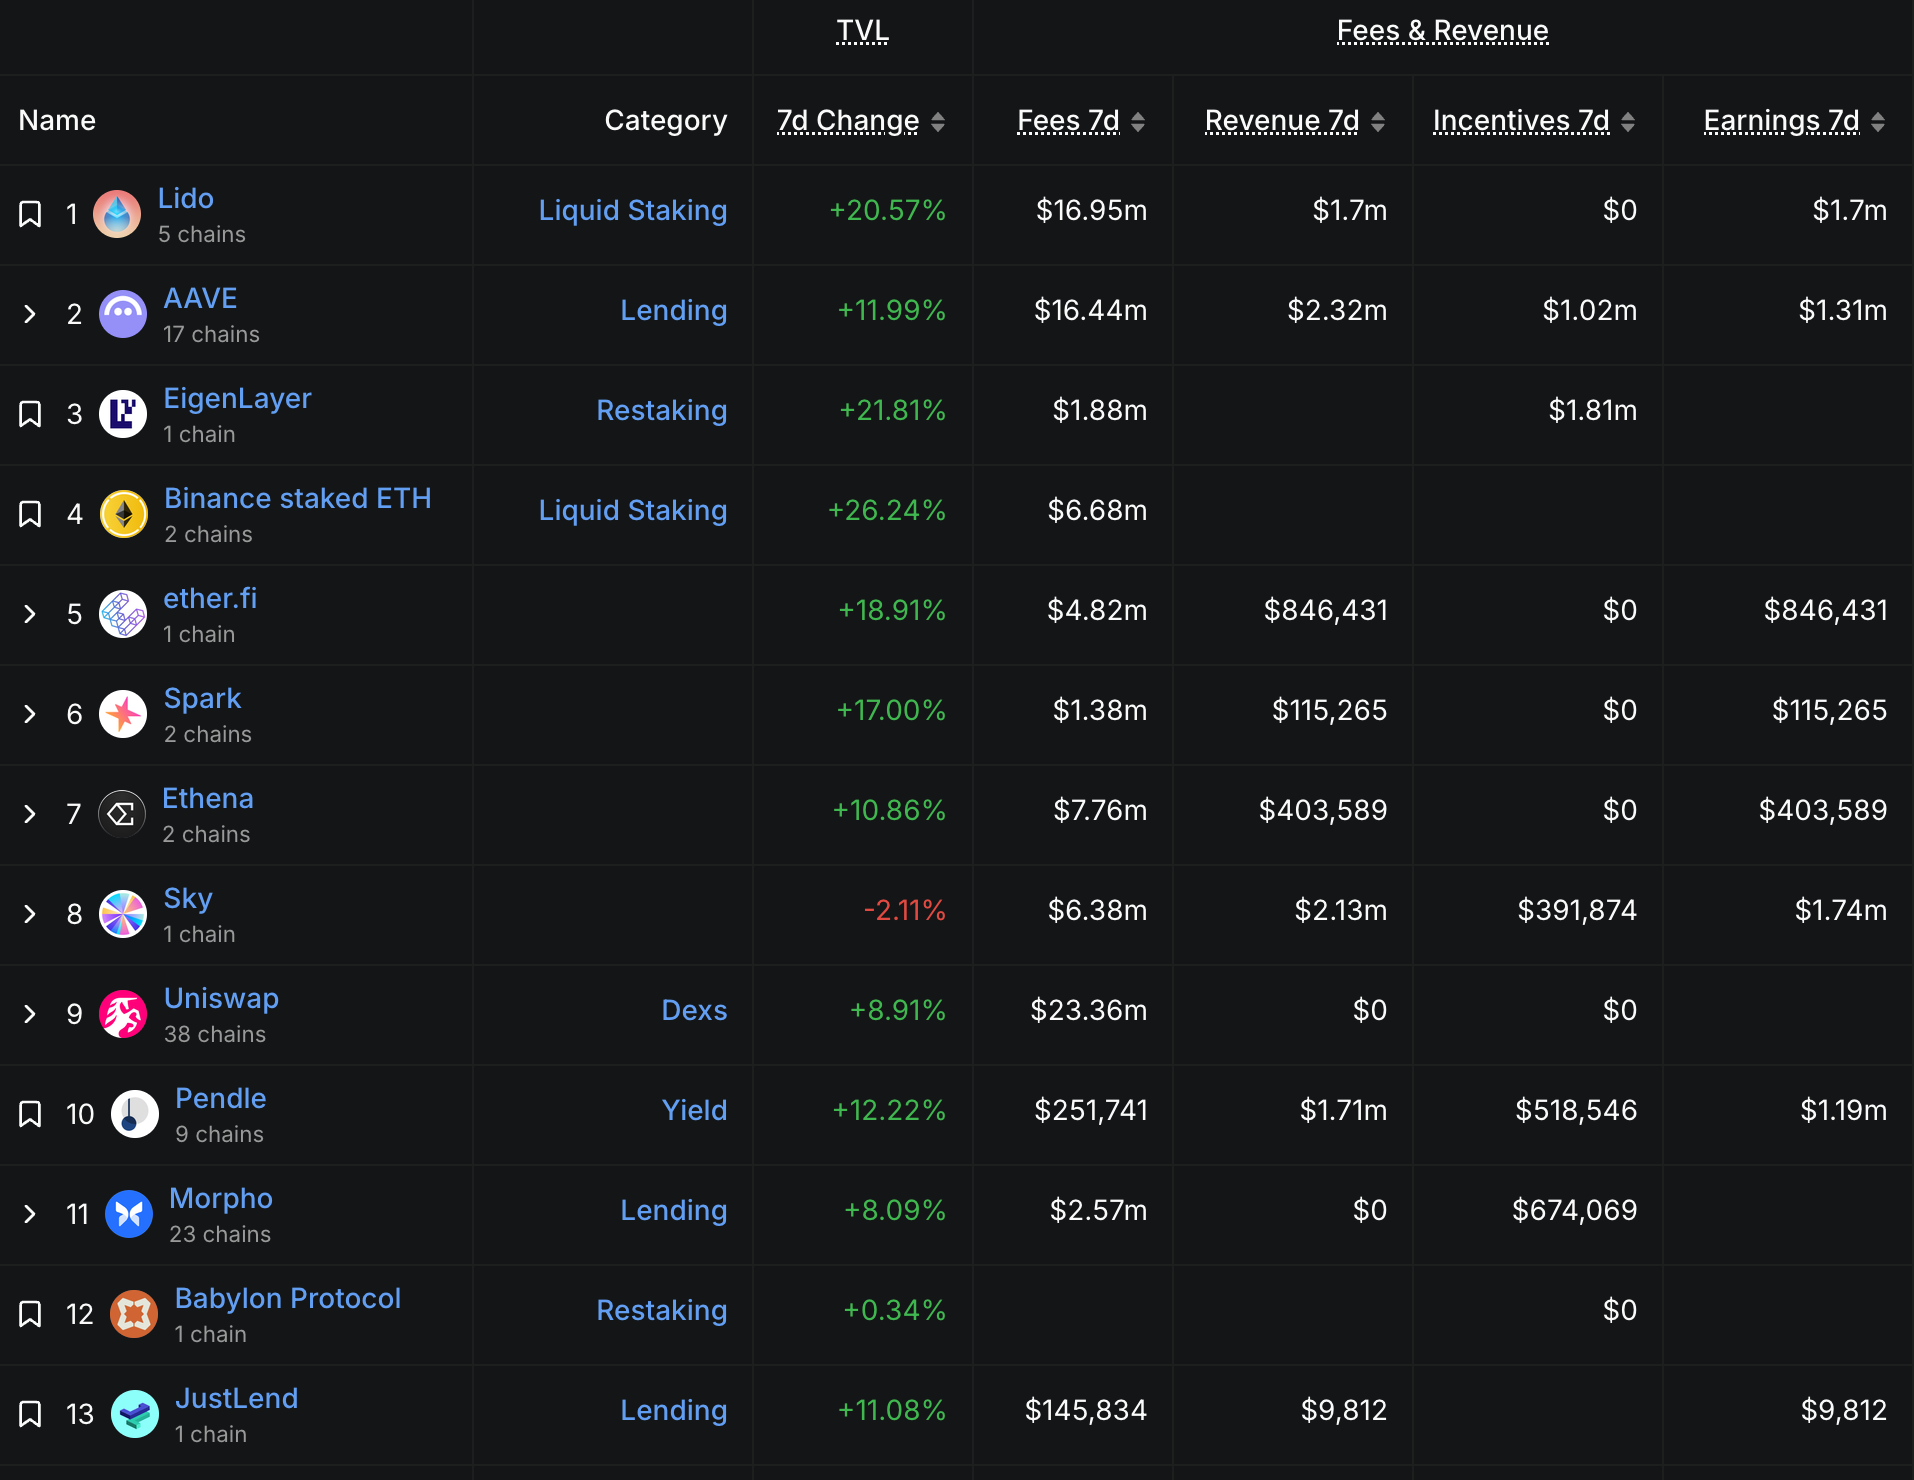Sort by Incentives 7d arrows icon

1628,121
